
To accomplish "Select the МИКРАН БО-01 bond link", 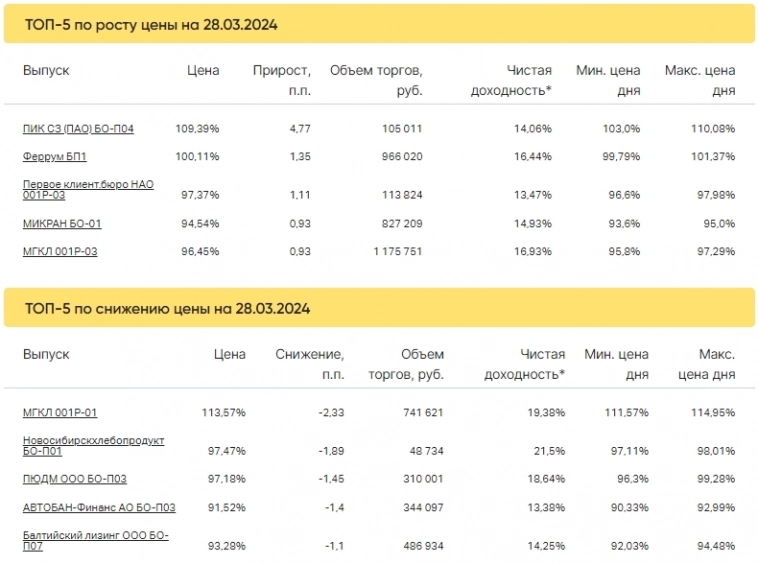I will point(62,223).
